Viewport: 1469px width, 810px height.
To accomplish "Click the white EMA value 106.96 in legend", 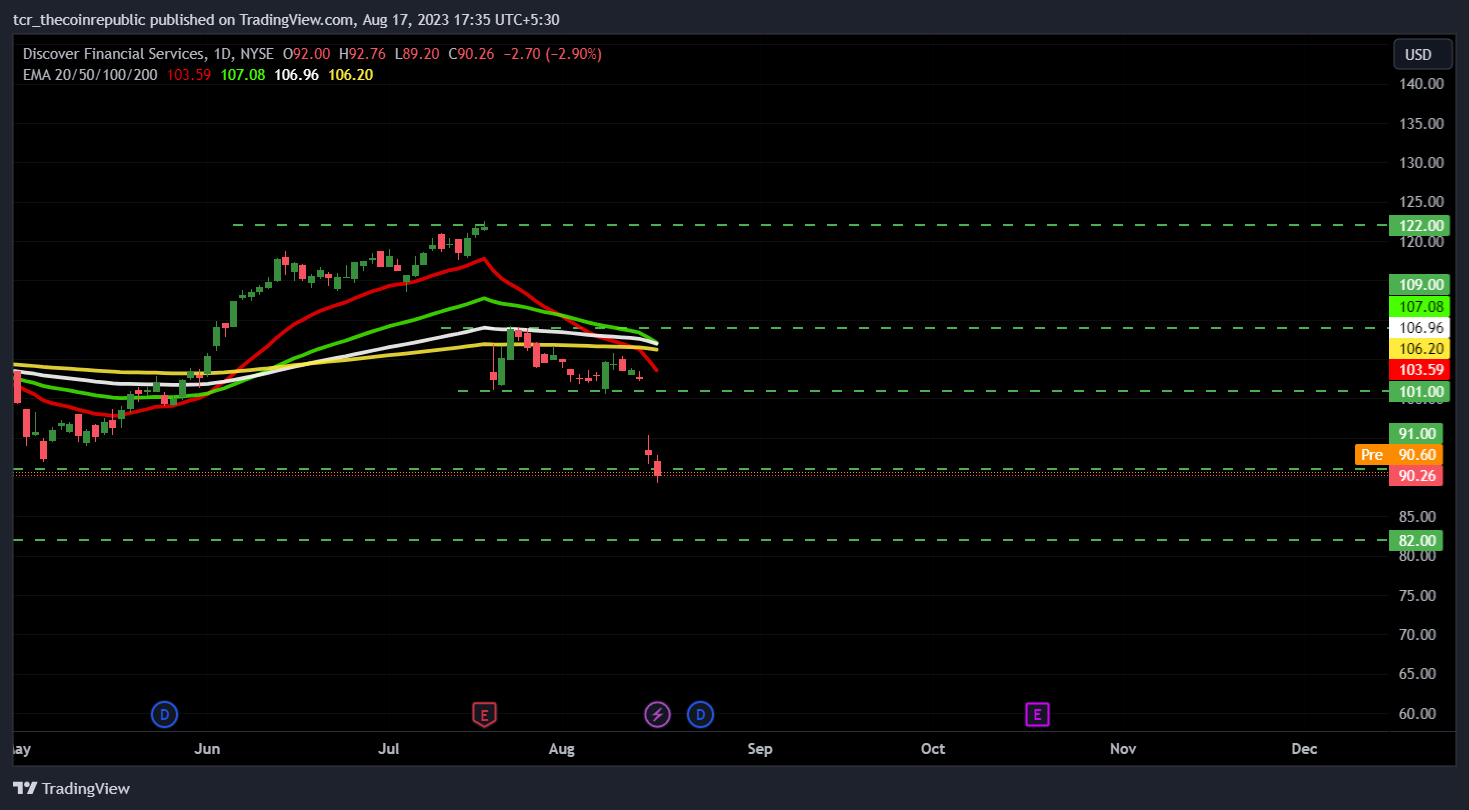I will pos(298,74).
